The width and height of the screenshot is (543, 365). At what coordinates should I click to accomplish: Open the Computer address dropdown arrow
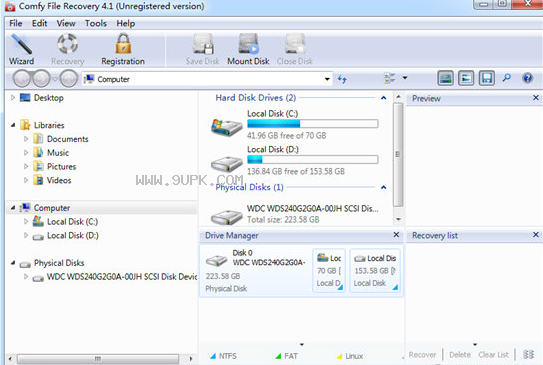(327, 79)
